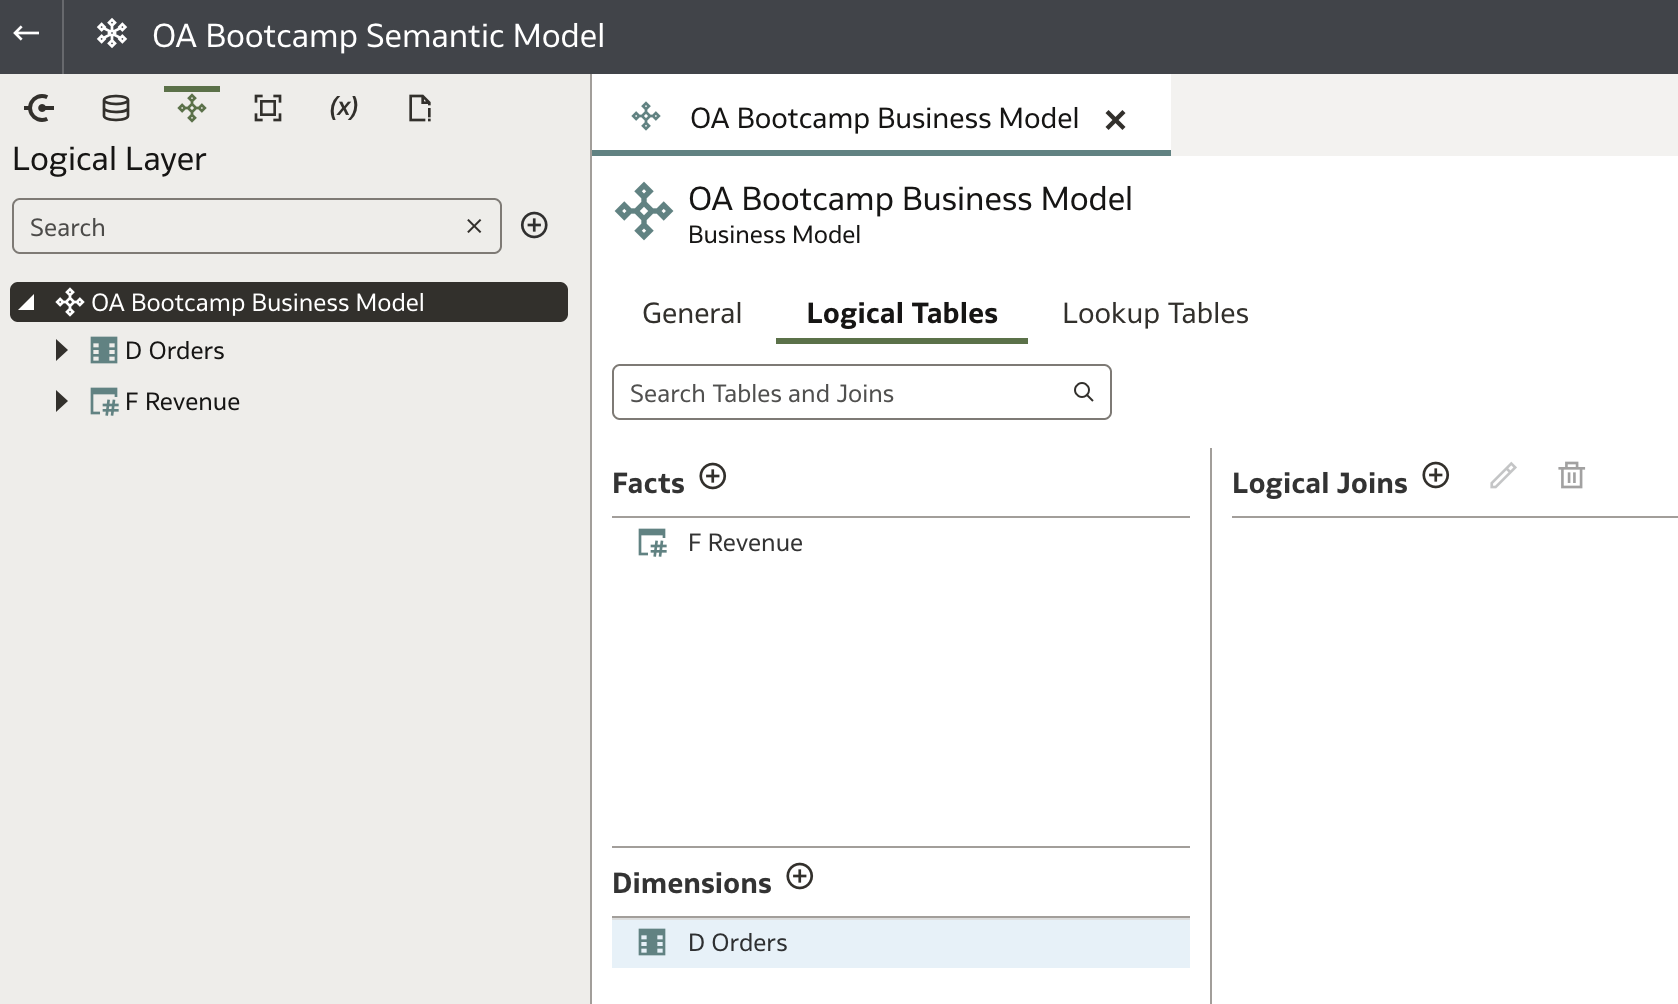Open the Presentation Layer icon
The width and height of the screenshot is (1678, 1004).
point(268,108)
